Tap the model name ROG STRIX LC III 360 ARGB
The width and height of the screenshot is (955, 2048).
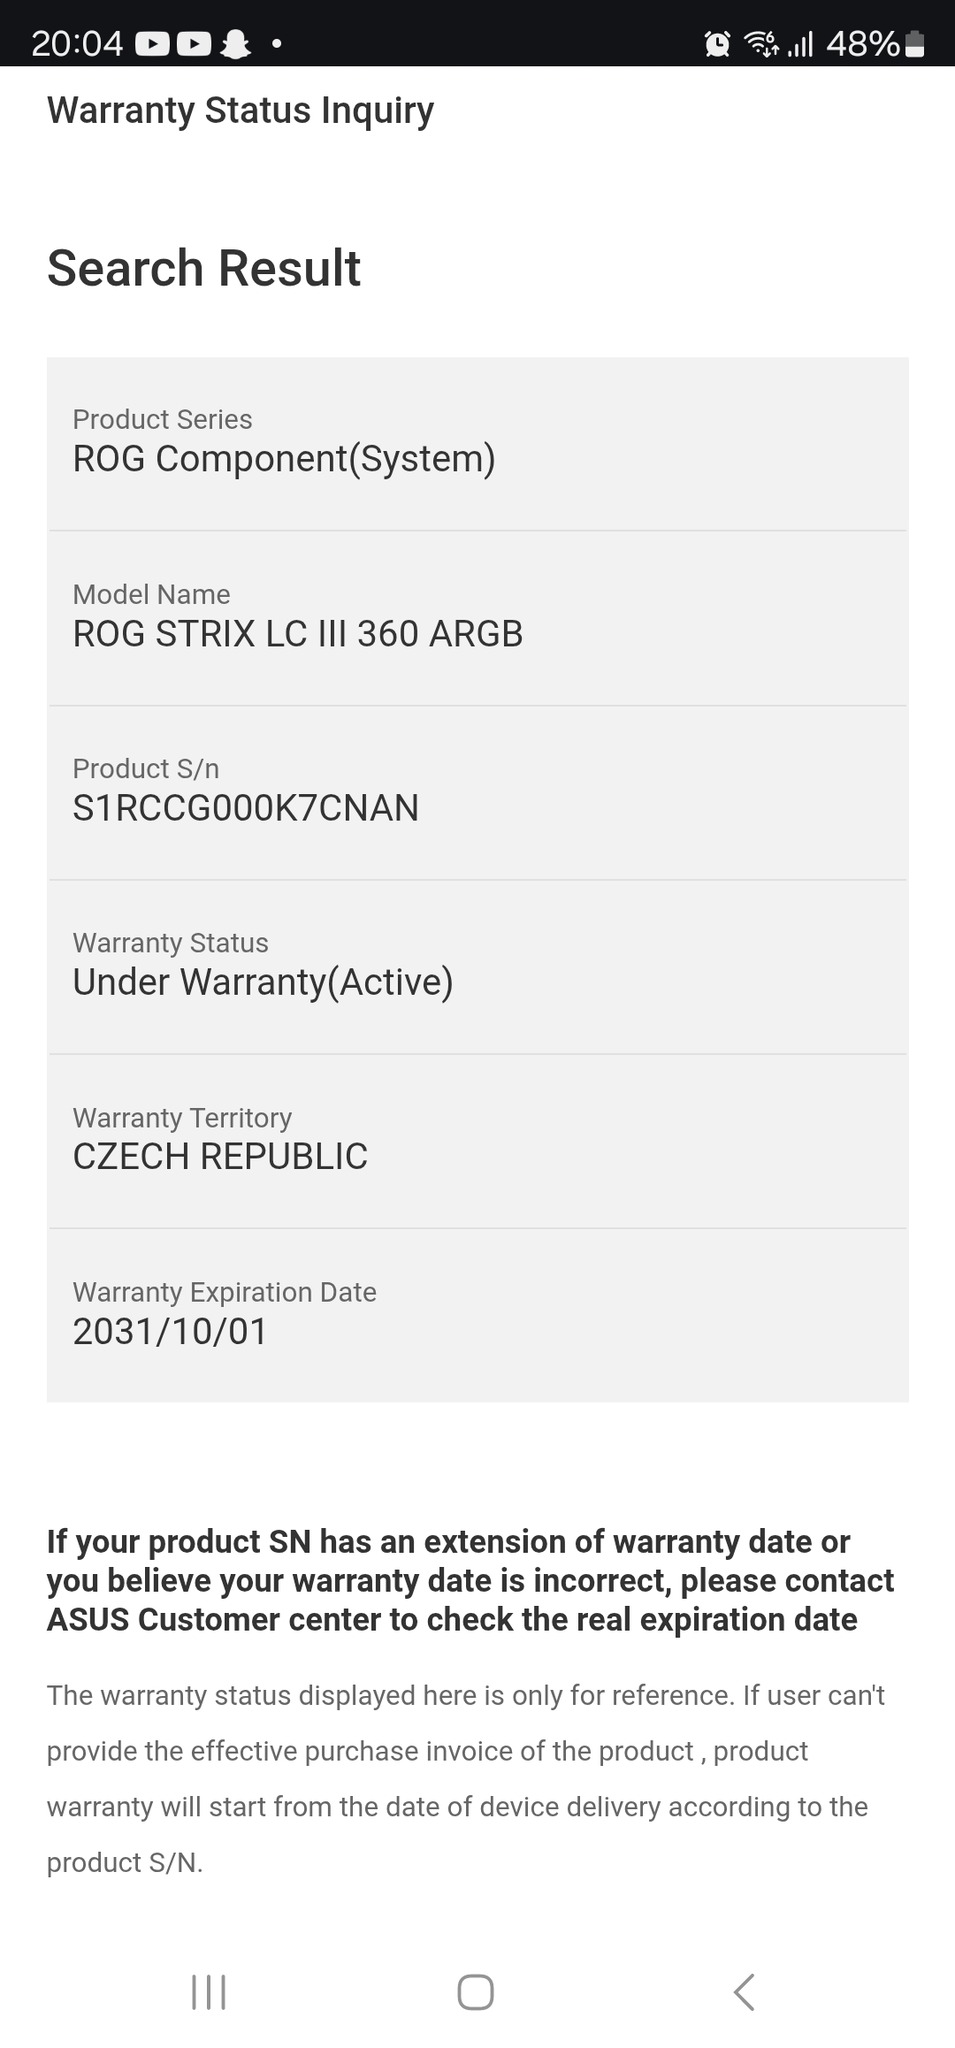(x=298, y=634)
